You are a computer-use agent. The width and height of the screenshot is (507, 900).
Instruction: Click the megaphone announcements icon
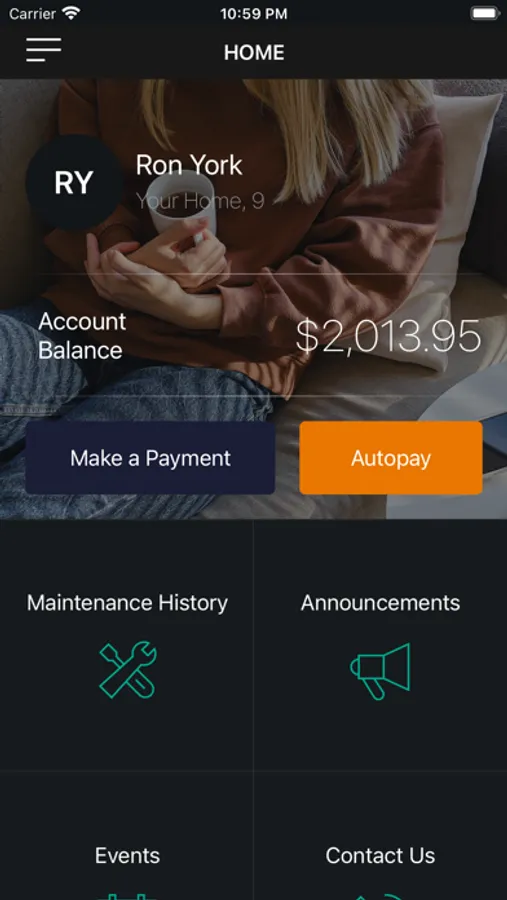pos(380,671)
